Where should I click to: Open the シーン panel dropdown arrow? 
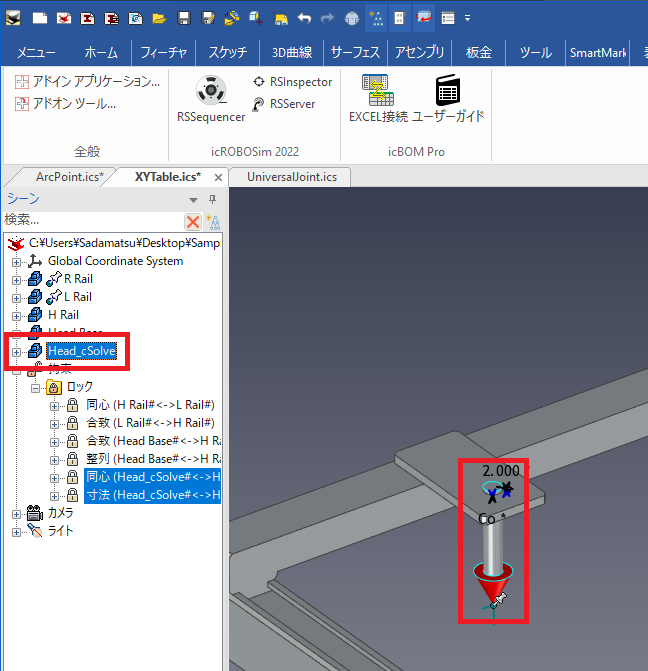coord(194,199)
